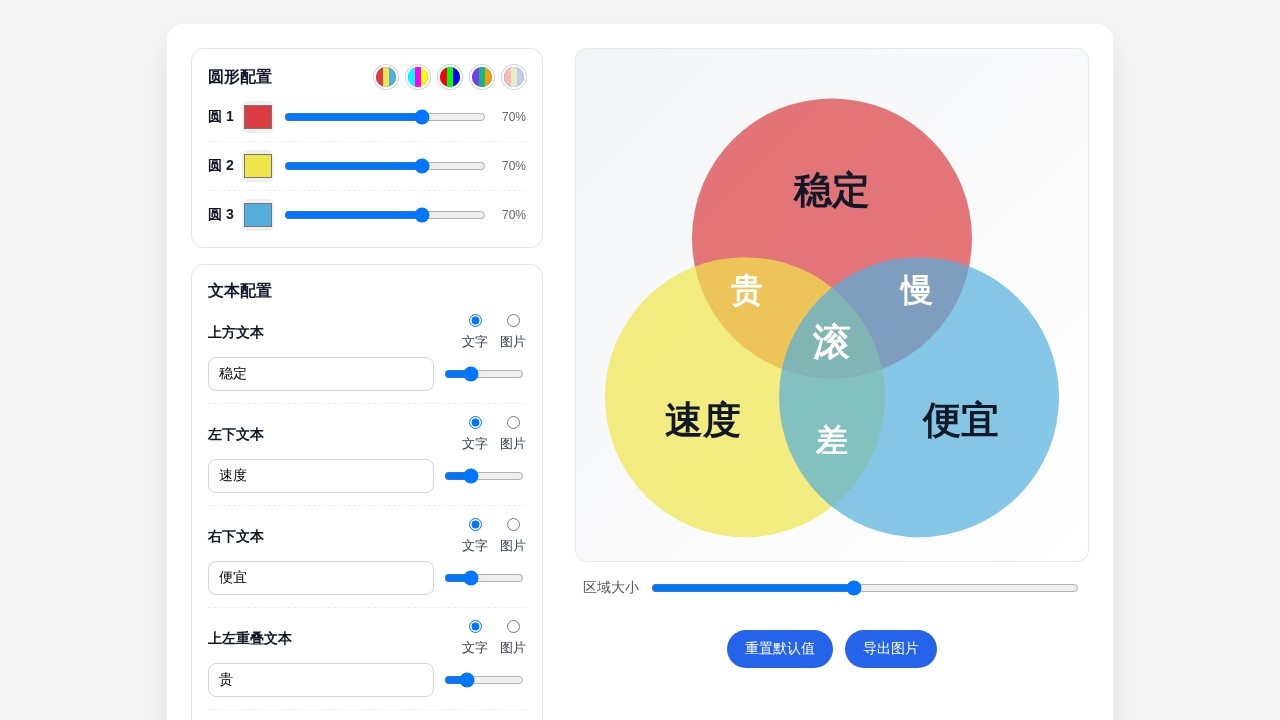
Task: Apply the purple-teal-orange palette preset
Action: (481, 77)
